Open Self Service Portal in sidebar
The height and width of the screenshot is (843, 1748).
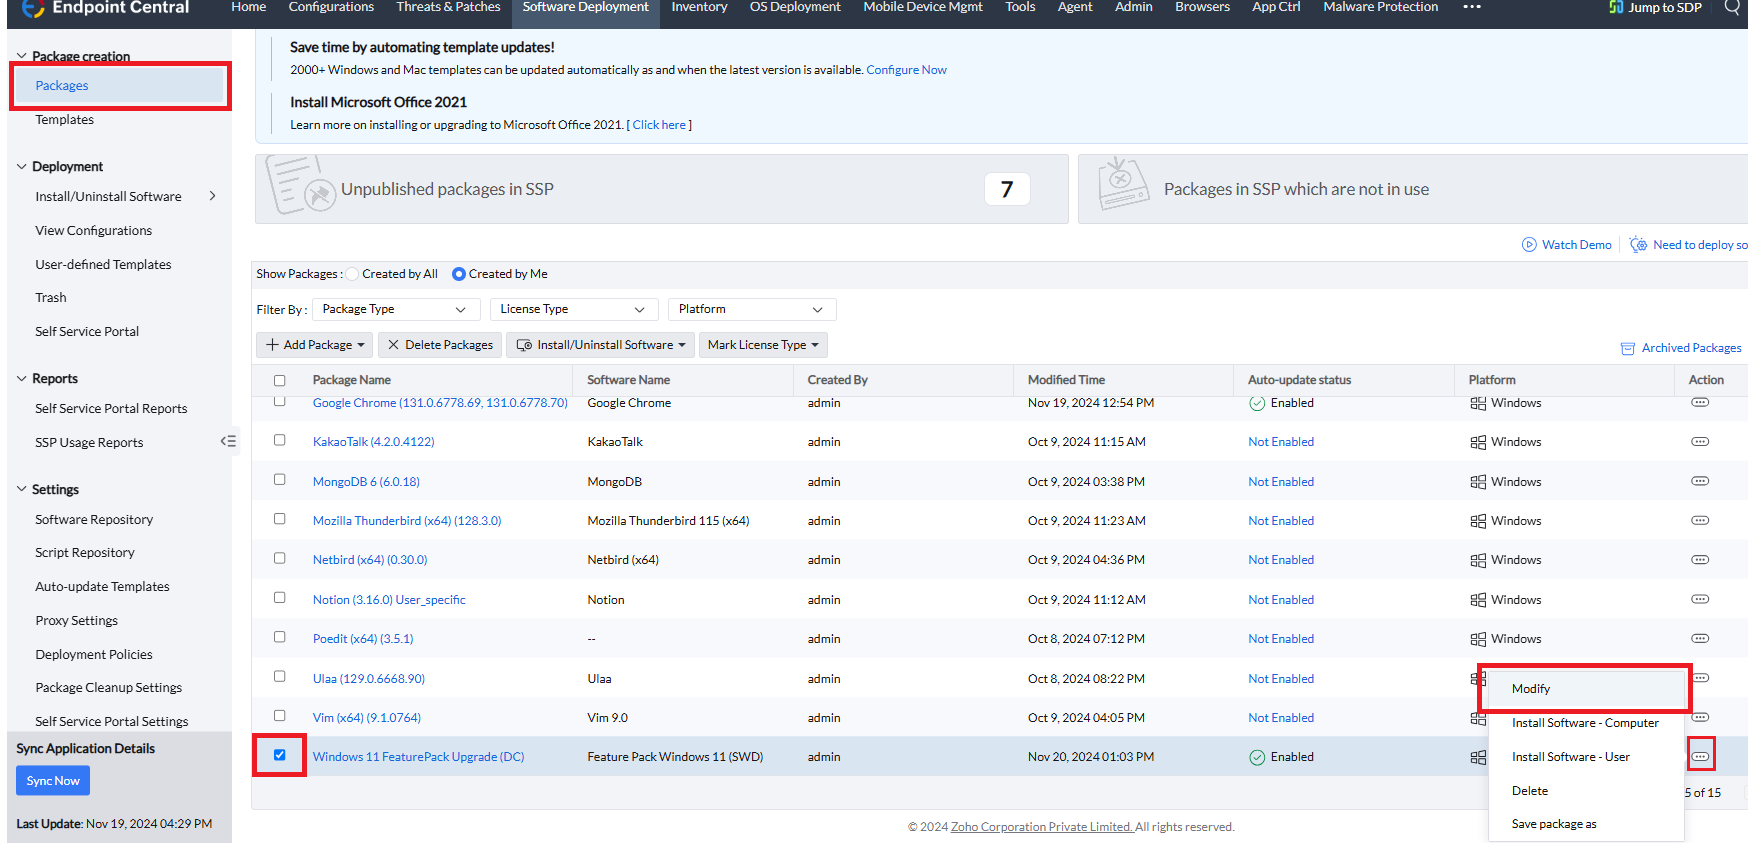coord(87,332)
